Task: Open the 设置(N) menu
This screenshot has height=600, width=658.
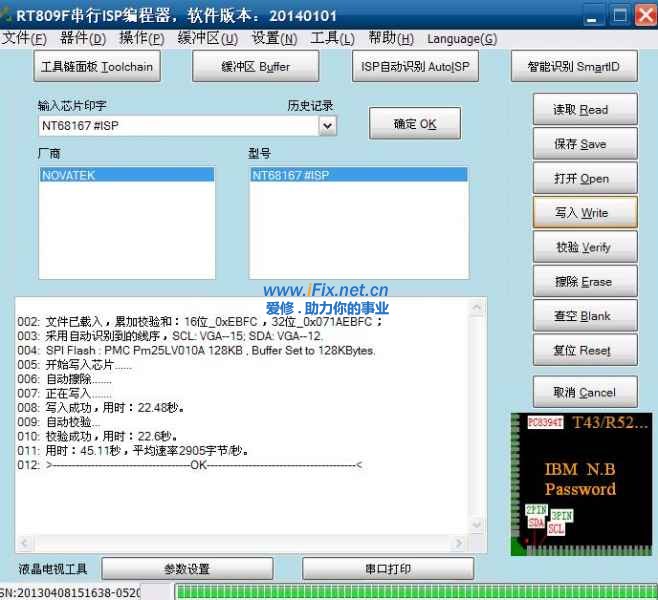Action: pos(274,39)
